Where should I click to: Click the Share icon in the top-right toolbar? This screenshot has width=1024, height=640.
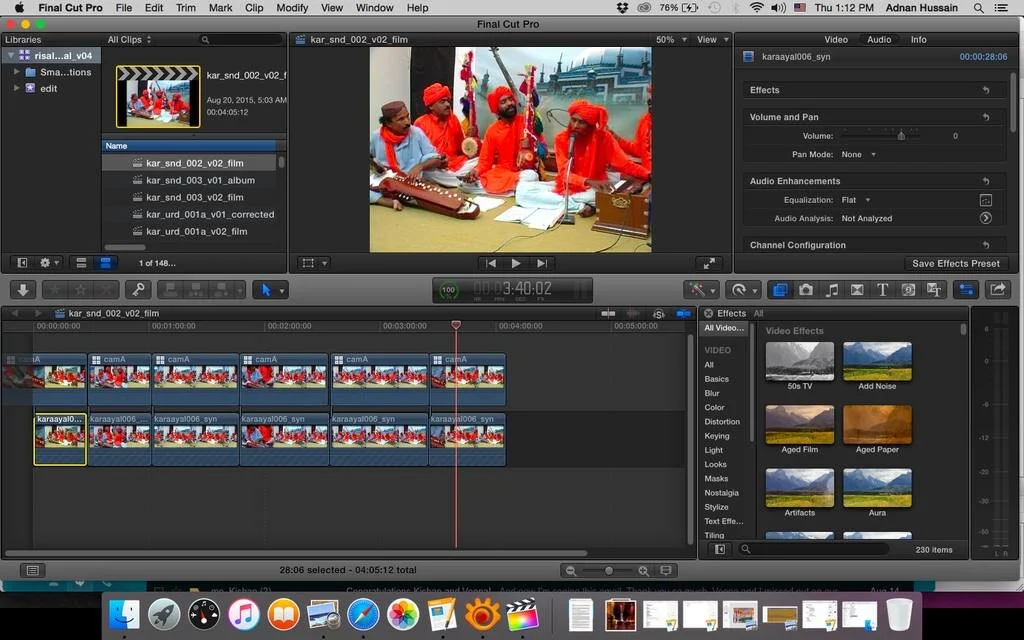pos(996,289)
